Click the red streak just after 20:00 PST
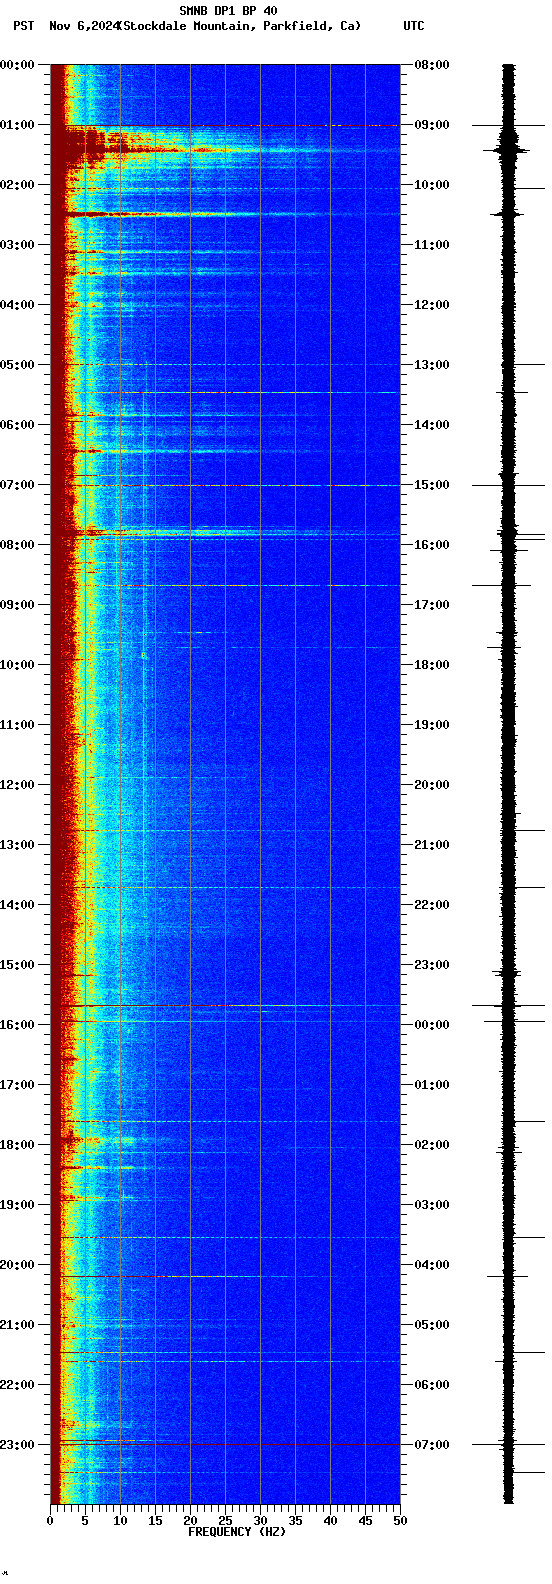Image resolution: width=552 pixels, height=1584 pixels. pyautogui.click(x=170, y=1276)
